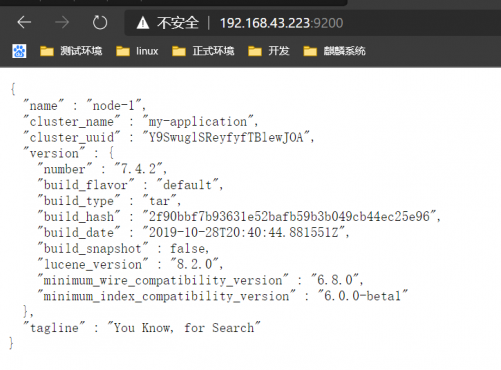
Task: Click the "6.0.0-beta1" index compatibility value
Action: pyautogui.click(x=363, y=296)
